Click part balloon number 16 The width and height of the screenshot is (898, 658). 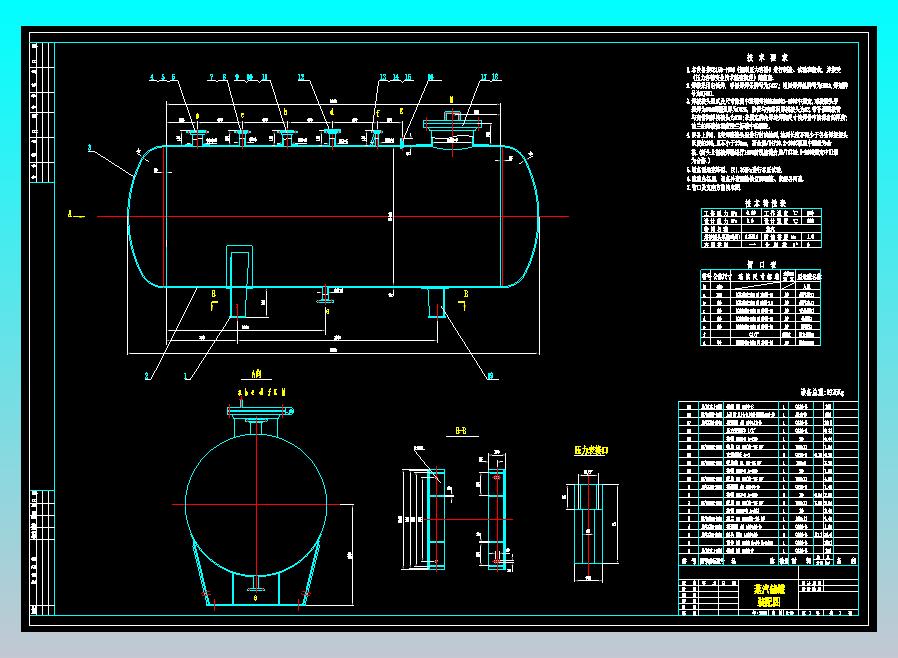(431, 77)
